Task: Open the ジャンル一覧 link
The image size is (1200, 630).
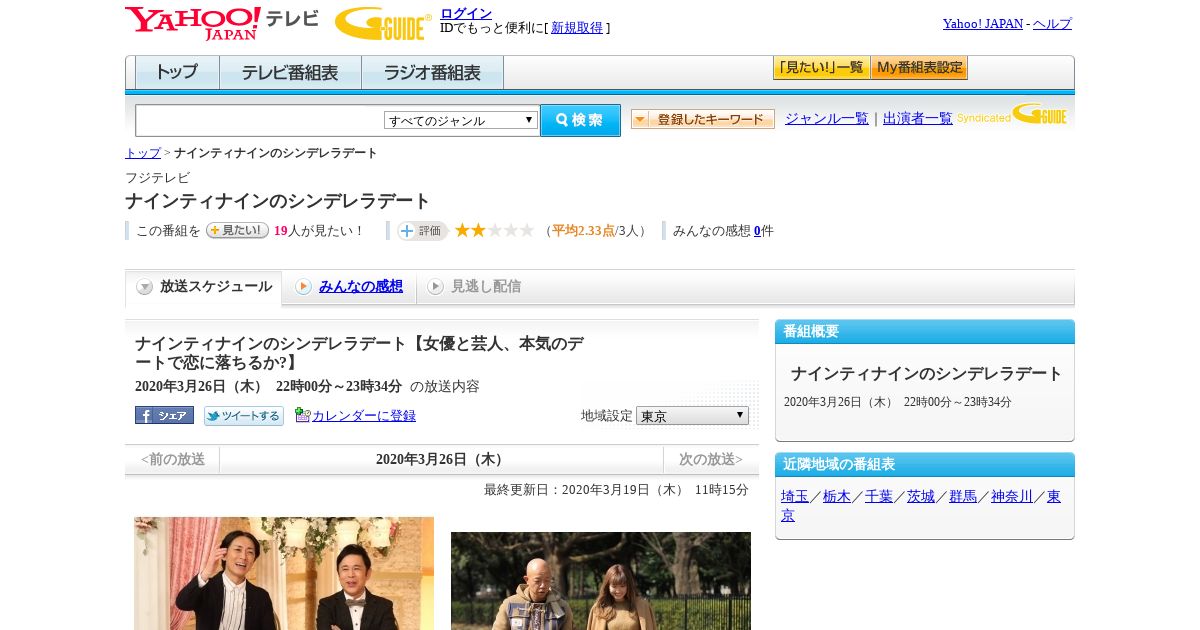Action: (826, 119)
